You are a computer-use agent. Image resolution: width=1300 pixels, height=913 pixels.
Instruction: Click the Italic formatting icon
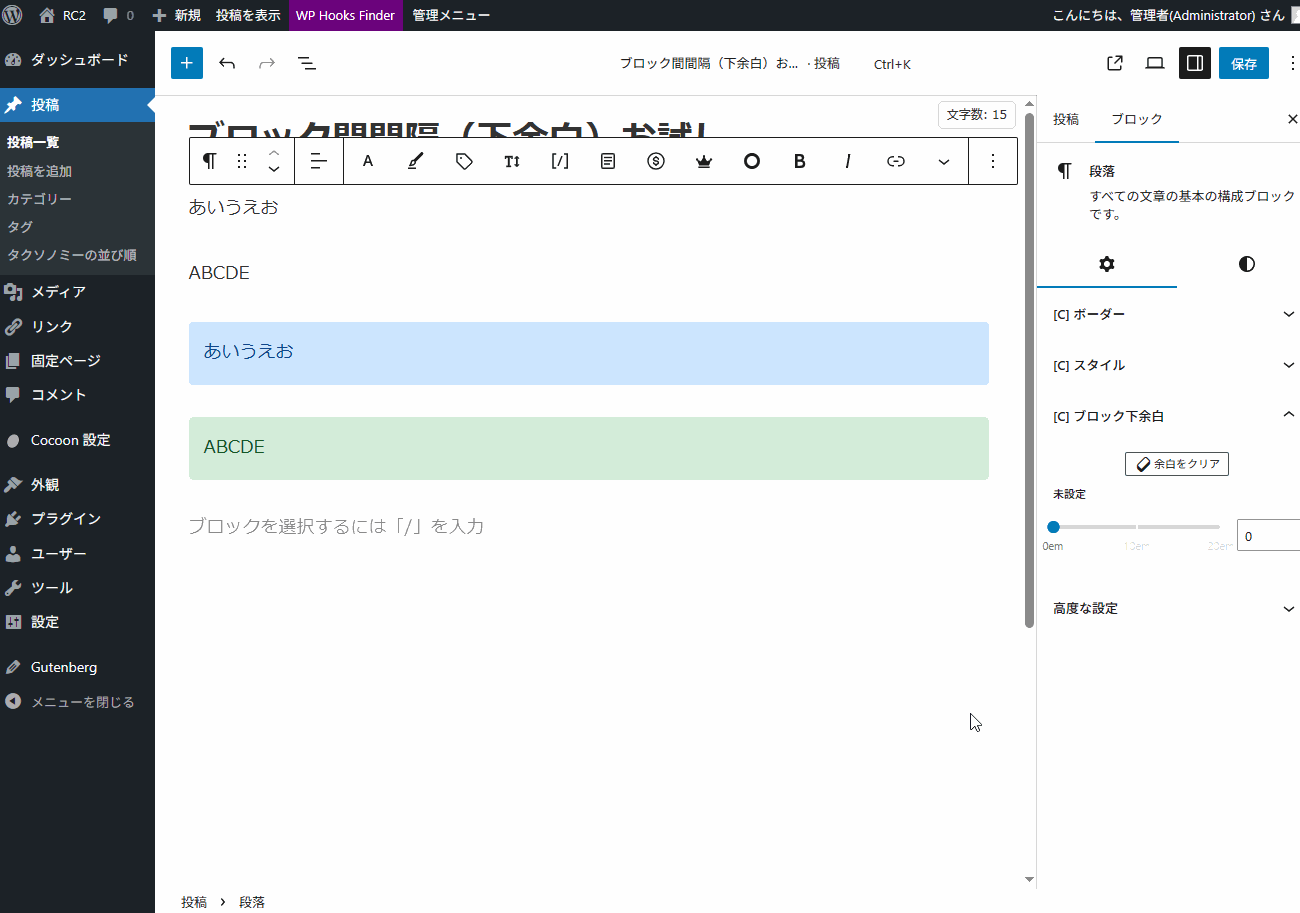848,161
